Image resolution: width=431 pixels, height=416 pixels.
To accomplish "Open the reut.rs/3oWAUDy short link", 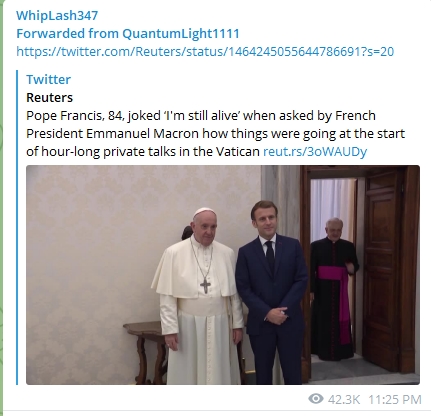I will point(315,152).
